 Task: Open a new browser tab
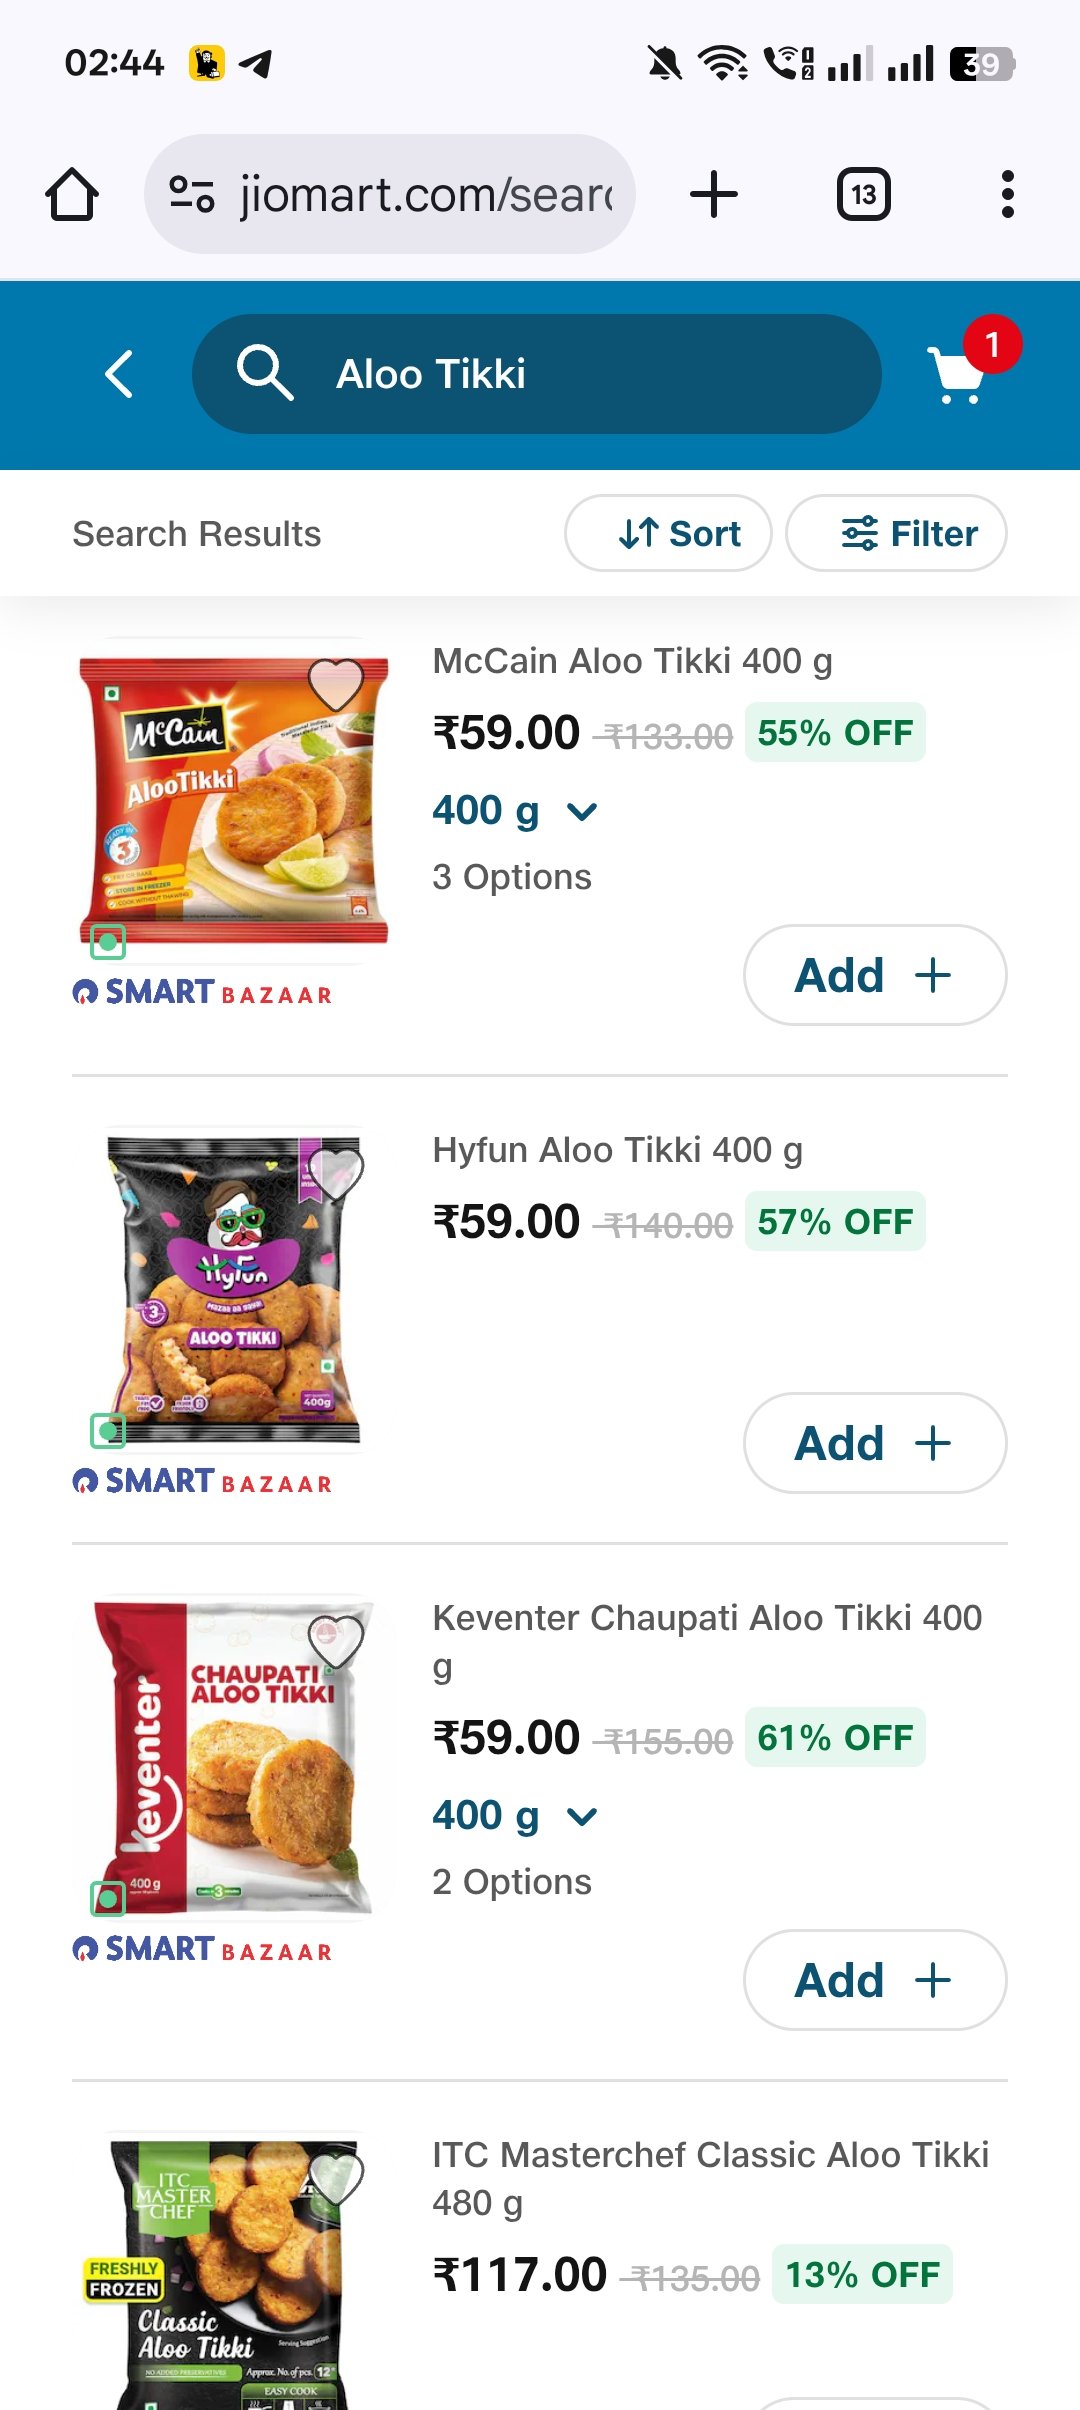point(714,194)
